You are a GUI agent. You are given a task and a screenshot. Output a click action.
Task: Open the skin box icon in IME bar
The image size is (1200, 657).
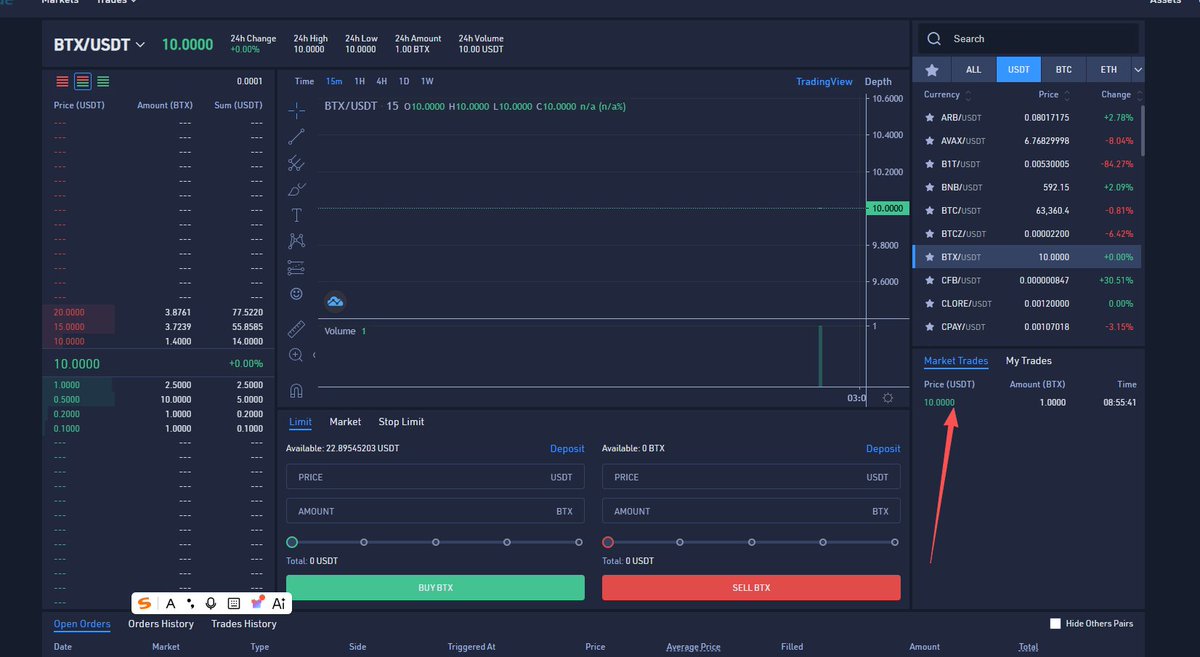coord(257,603)
